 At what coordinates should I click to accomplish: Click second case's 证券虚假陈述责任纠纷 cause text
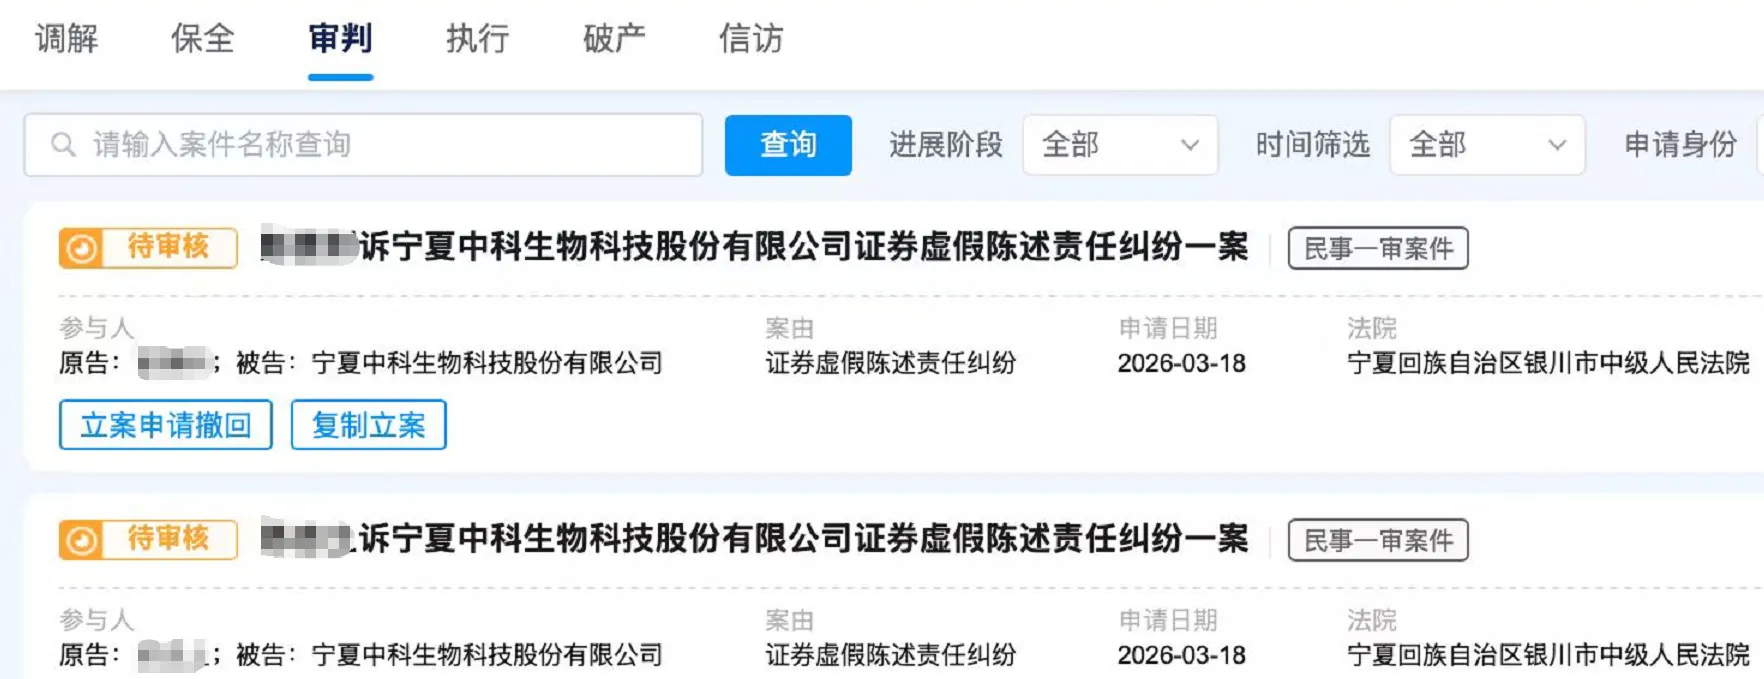(891, 655)
